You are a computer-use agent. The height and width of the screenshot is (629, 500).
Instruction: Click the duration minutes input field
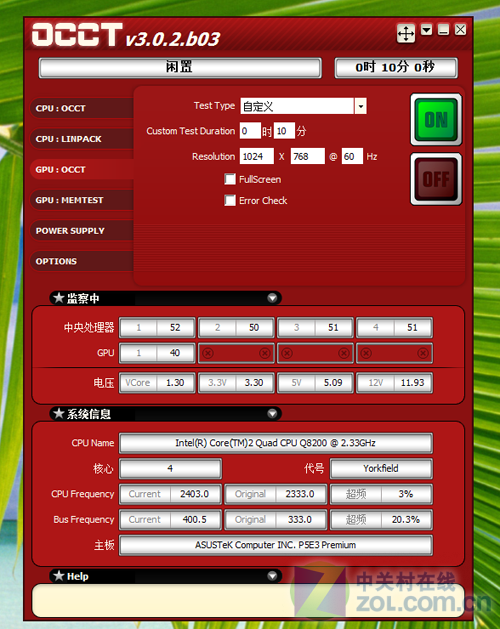284,131
